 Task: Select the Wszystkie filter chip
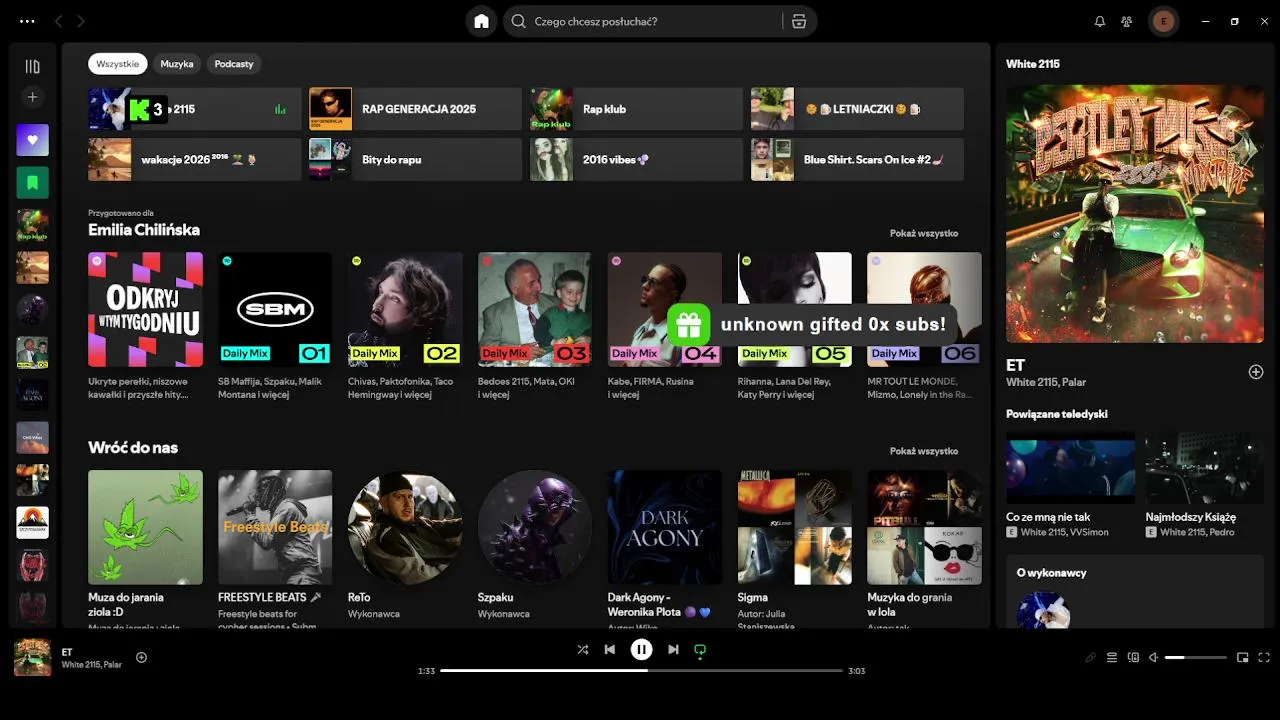tap(118, 64)
